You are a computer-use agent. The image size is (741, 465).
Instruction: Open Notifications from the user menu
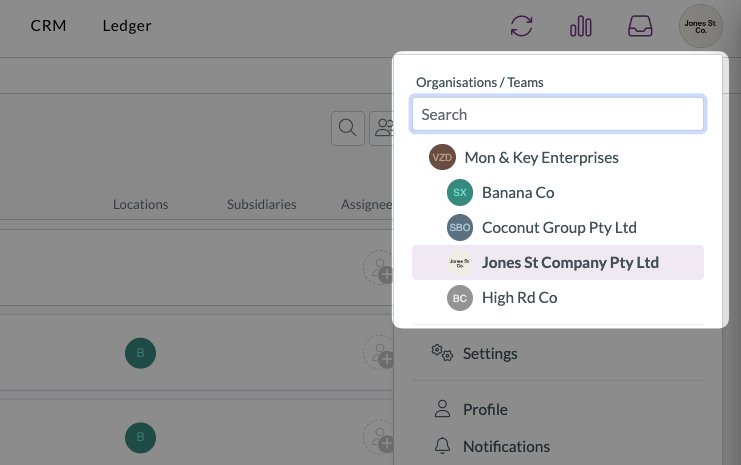coord(505,446)
